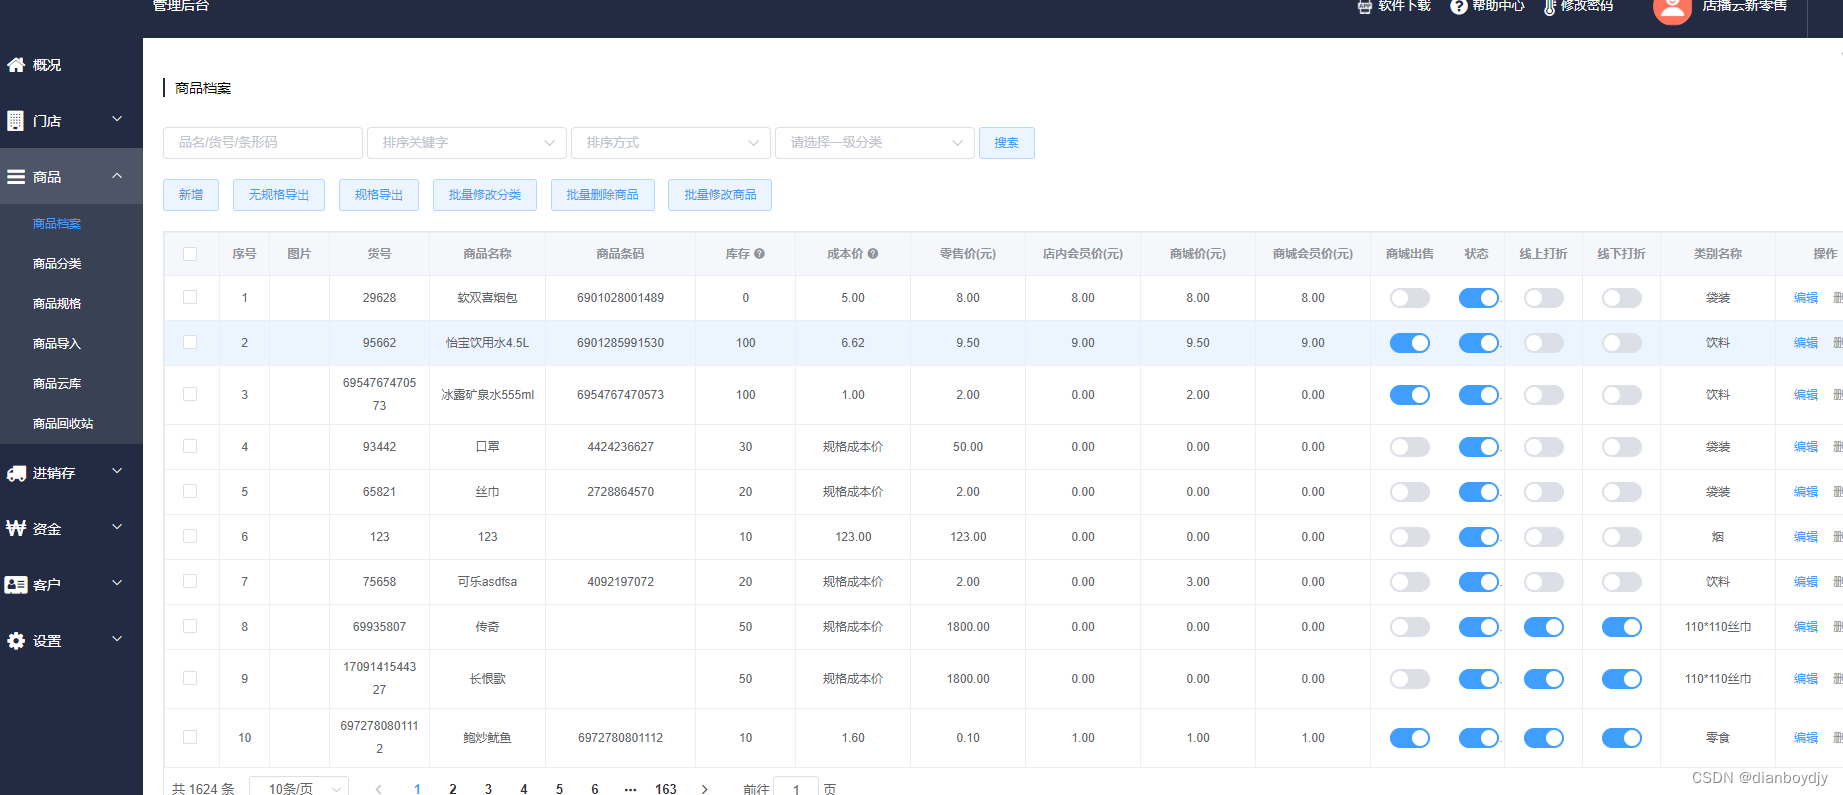Open the 排序关键字 dropdown
This screenshot has width=1843, height=795.
467,143
